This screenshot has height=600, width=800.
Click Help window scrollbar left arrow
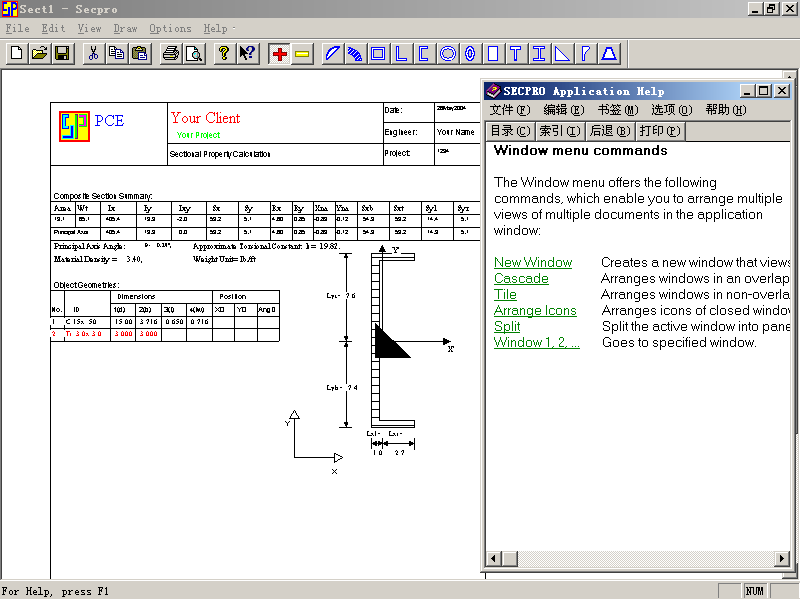pos(493,559)
